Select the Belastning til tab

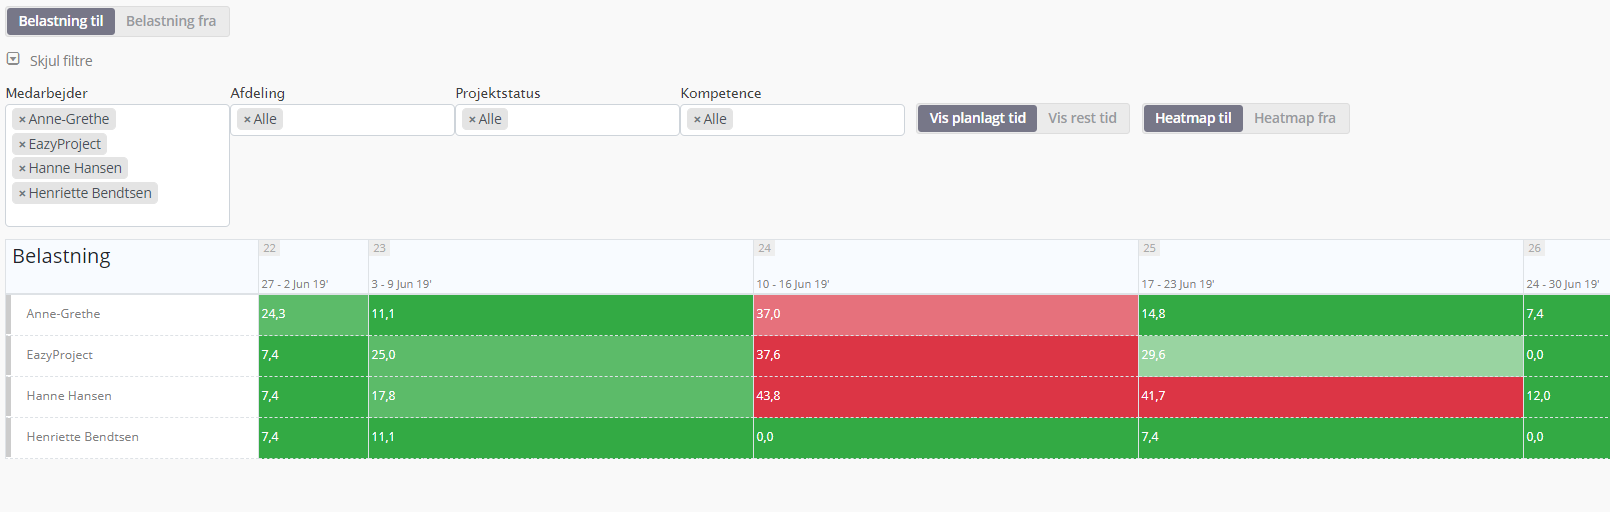tap(61, 21)
